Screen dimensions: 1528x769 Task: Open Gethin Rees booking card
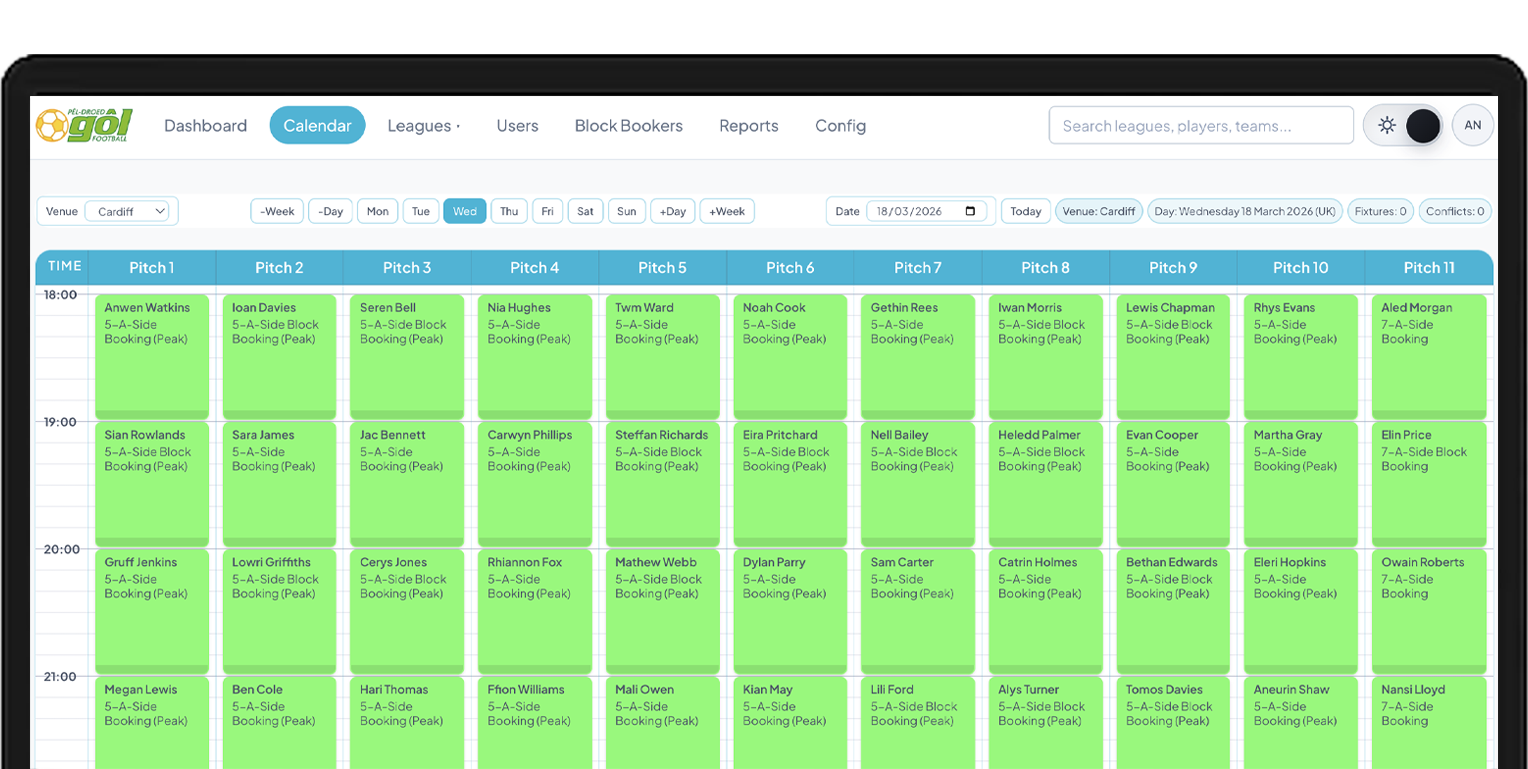(x=918, y=356)
